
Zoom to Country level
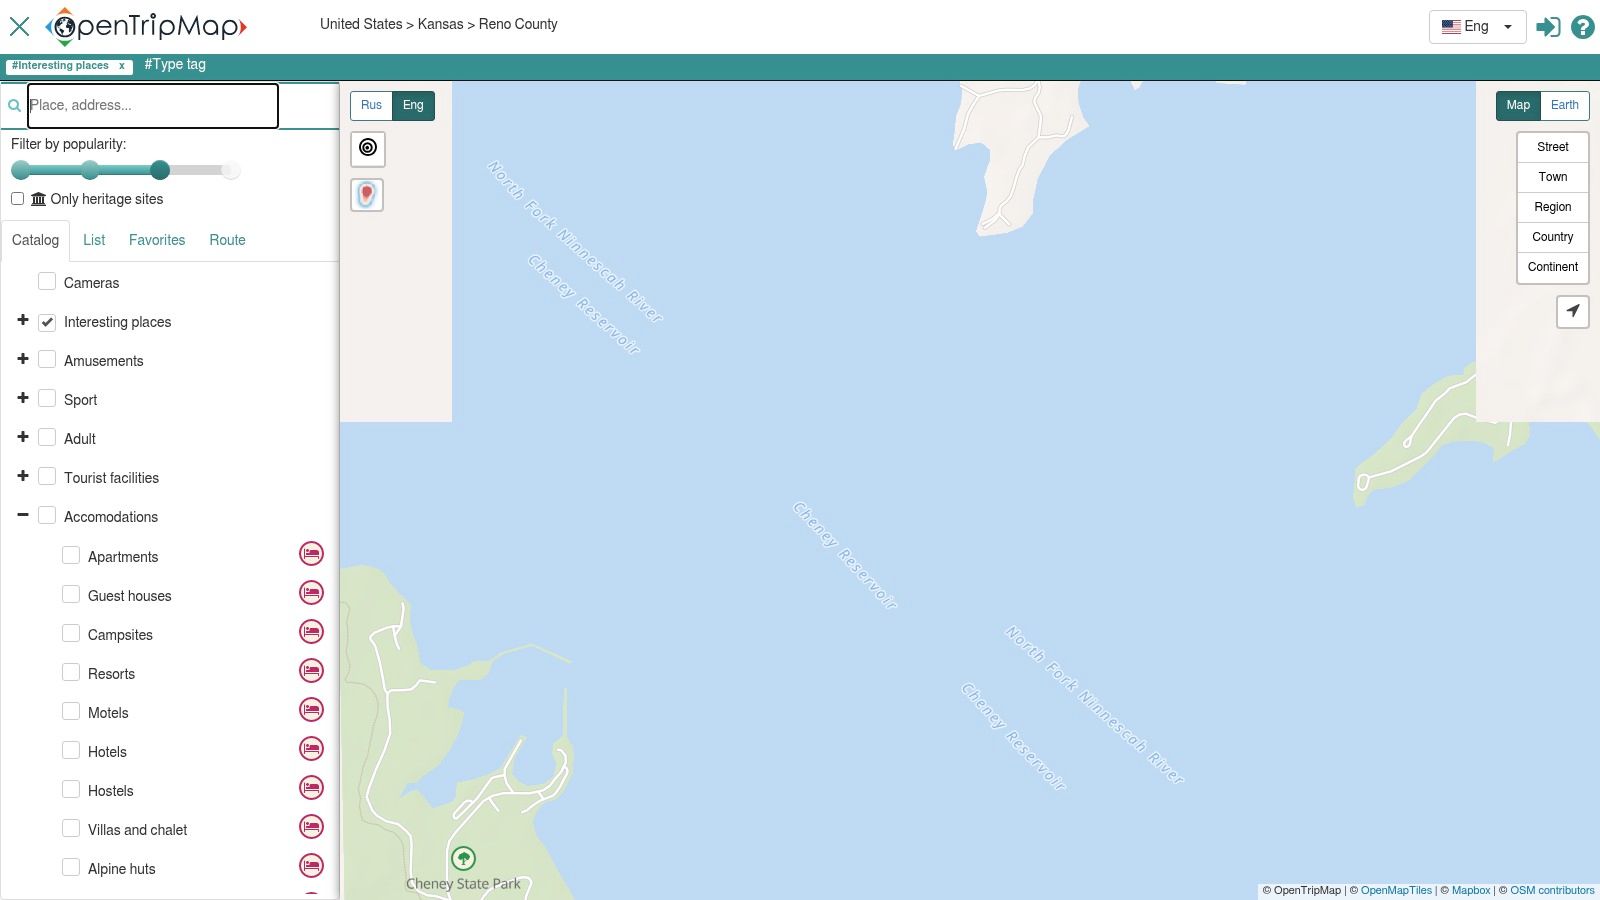pyautogui.click(x=1552, y=237)
